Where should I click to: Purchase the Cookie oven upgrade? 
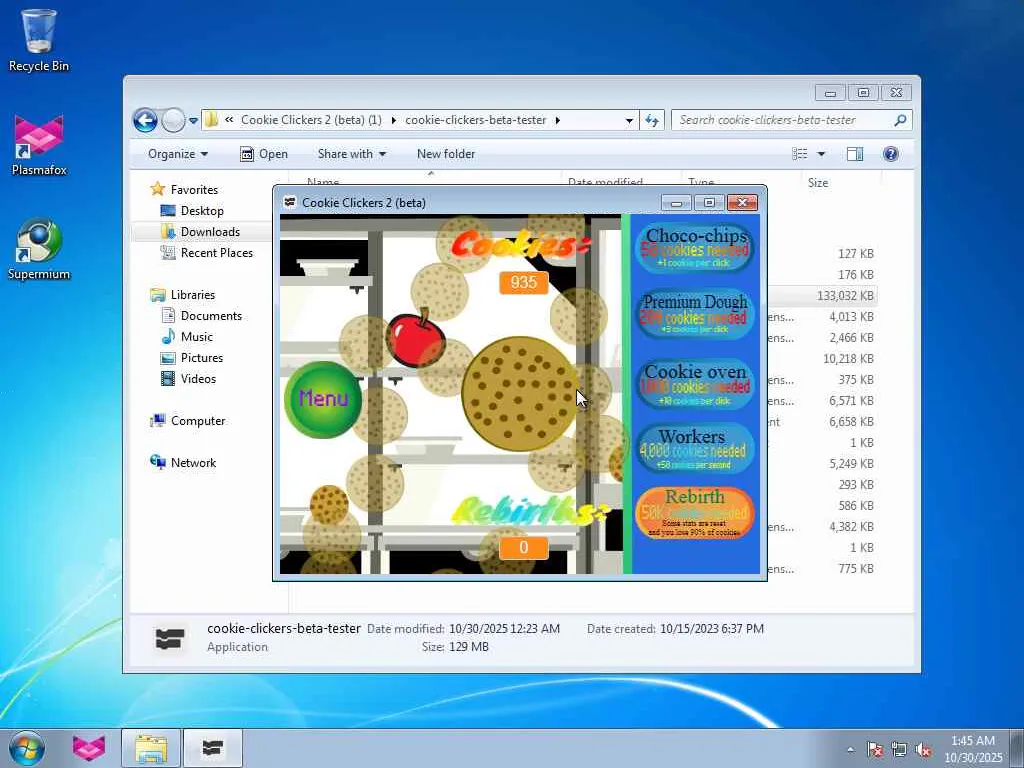click(695, 384)
